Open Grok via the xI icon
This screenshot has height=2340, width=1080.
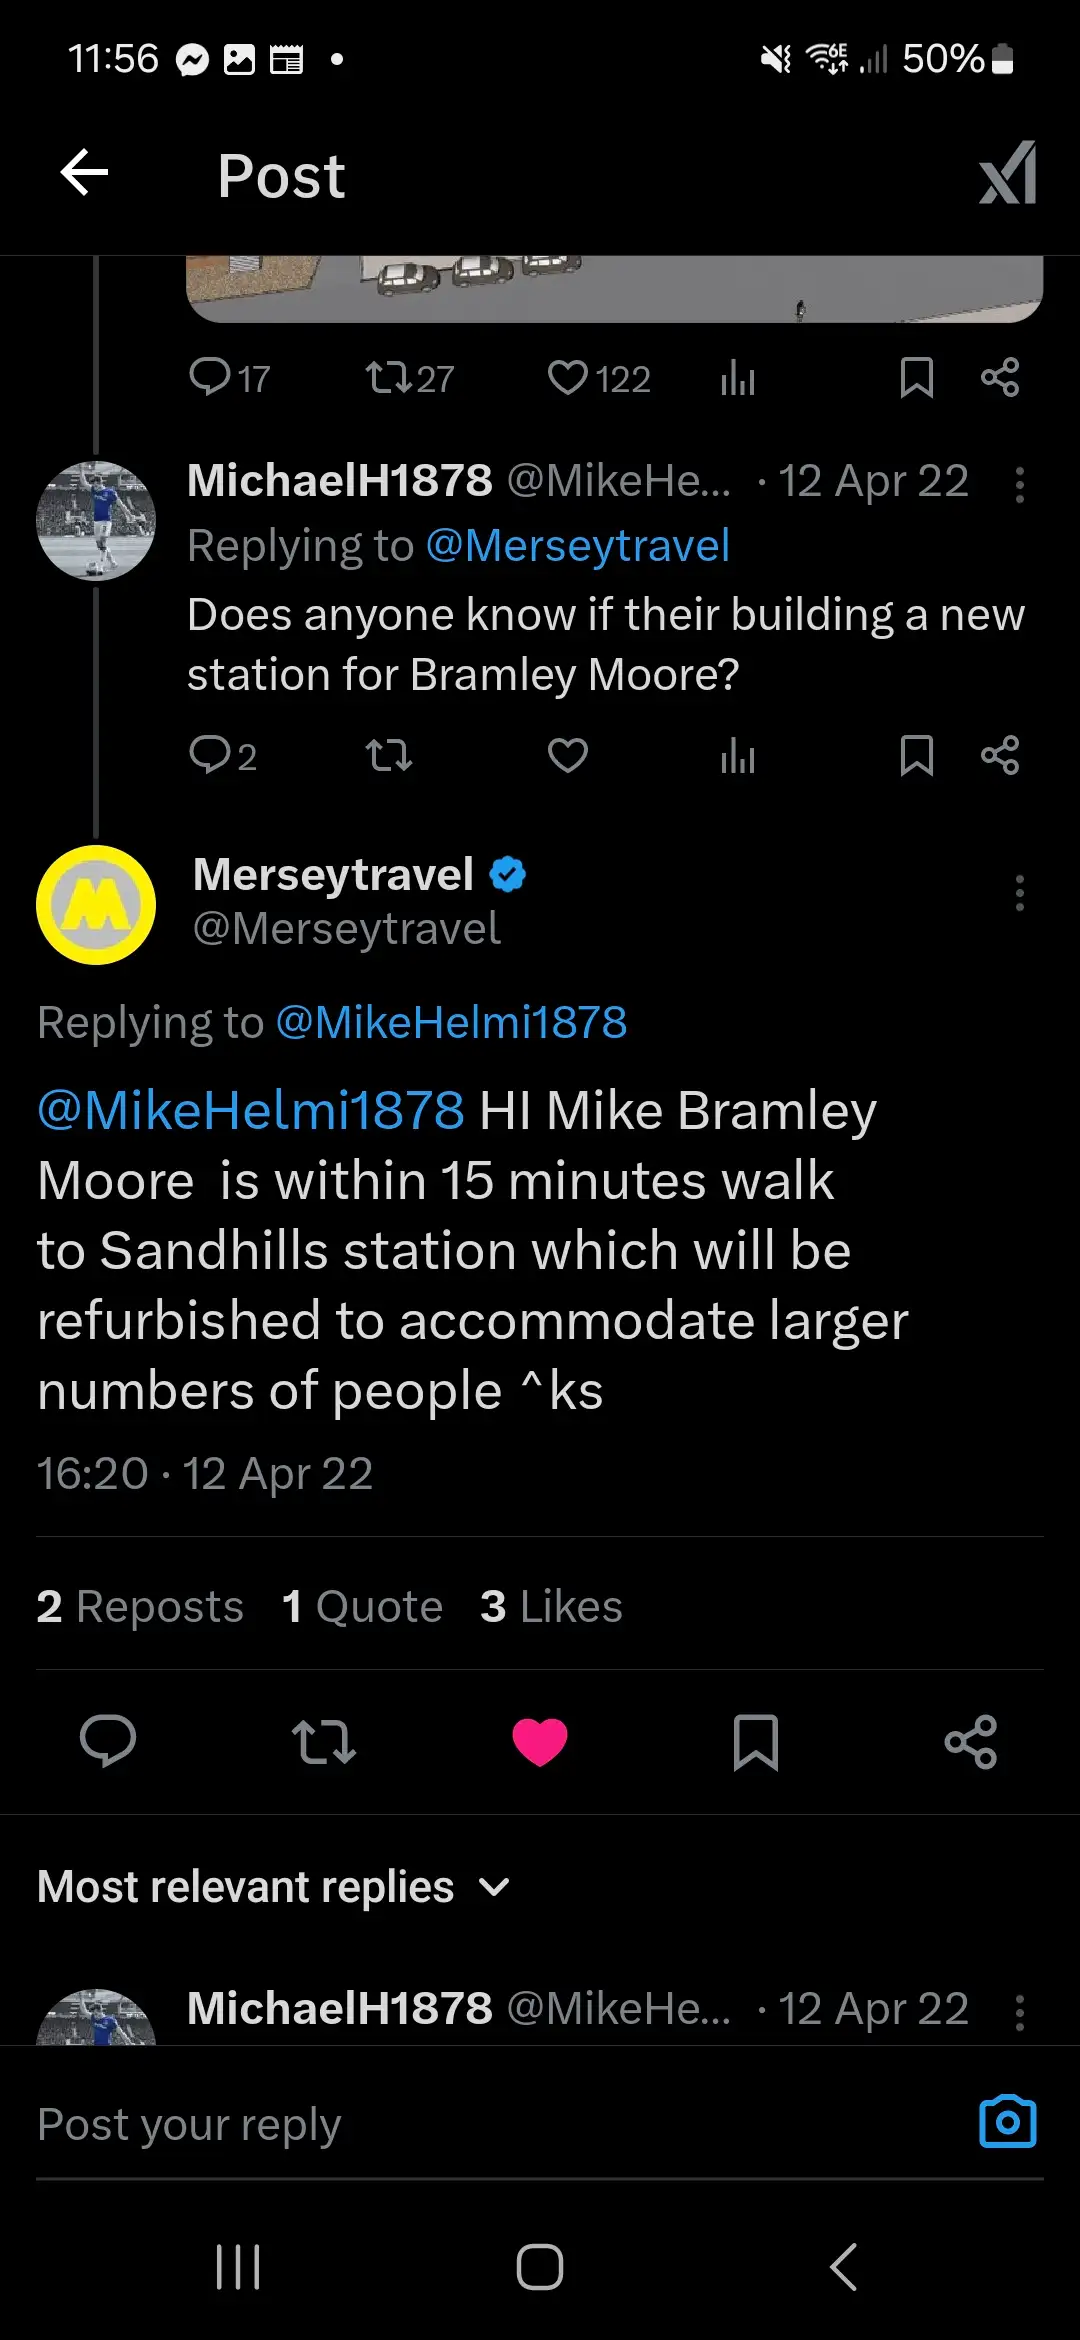tap(1007, 174)
